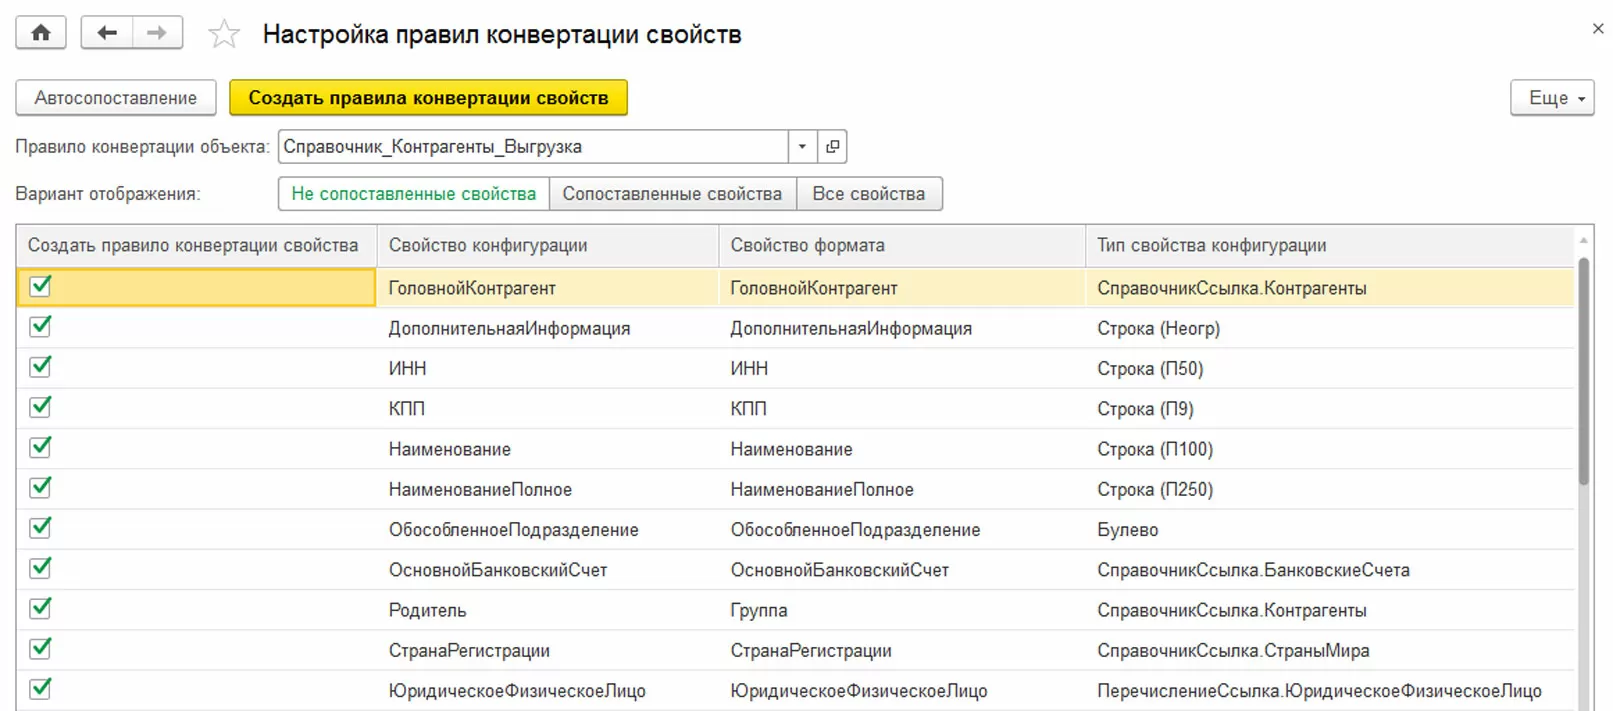Screen dimensions: 1613x711
Task: Uncheck the Наименование row checkbox
Action: pyautogui.click(x=40, y=447)
